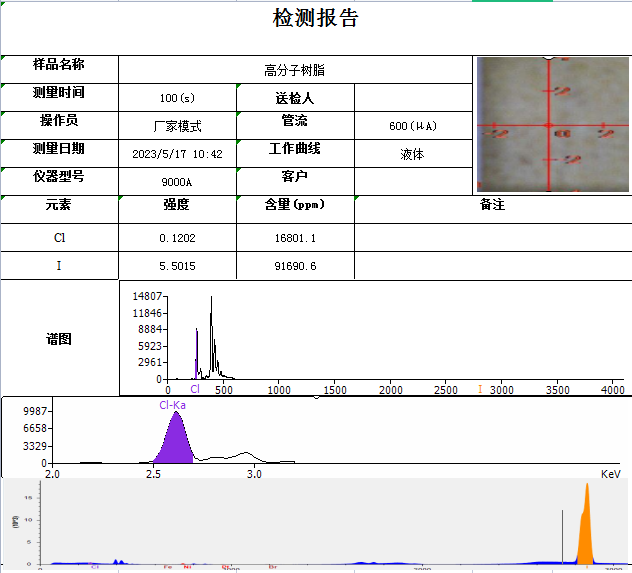Select the instrument model cell 9000A

[177, 182]
